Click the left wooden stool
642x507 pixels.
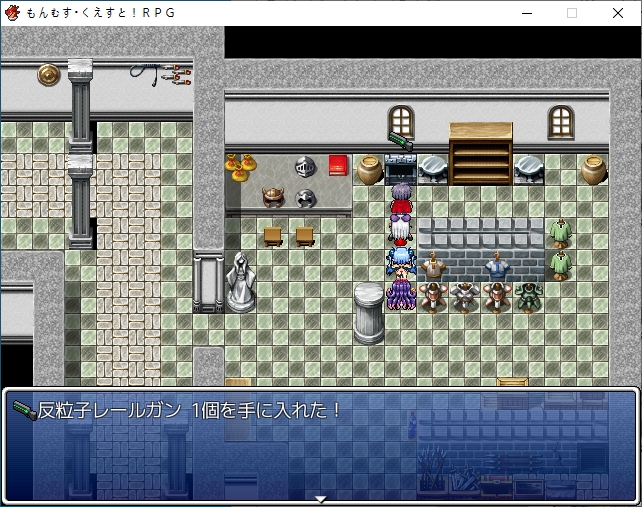[x=273, y=236]
